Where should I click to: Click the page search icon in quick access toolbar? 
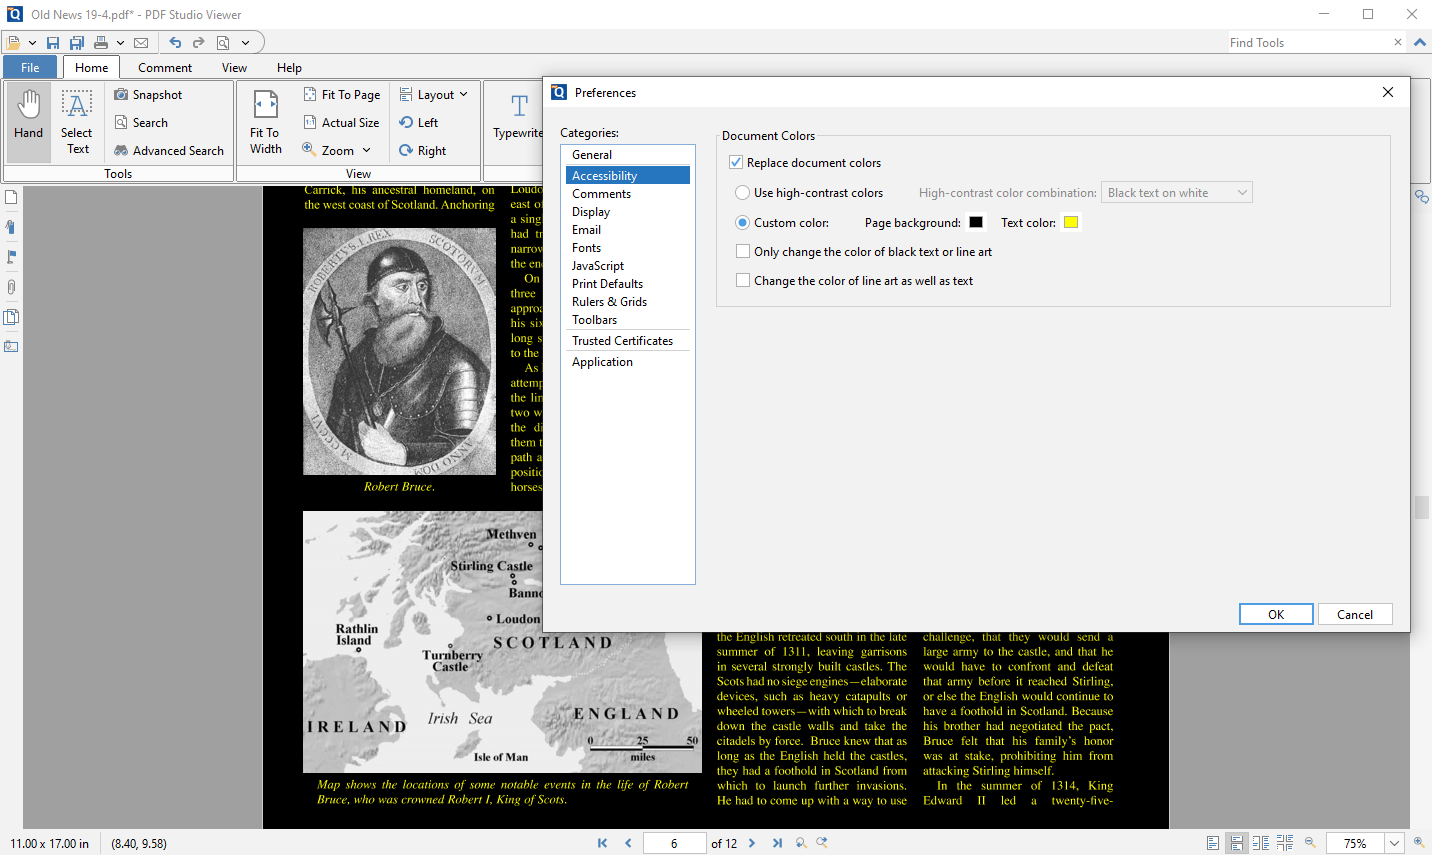[x=223, y=43]
